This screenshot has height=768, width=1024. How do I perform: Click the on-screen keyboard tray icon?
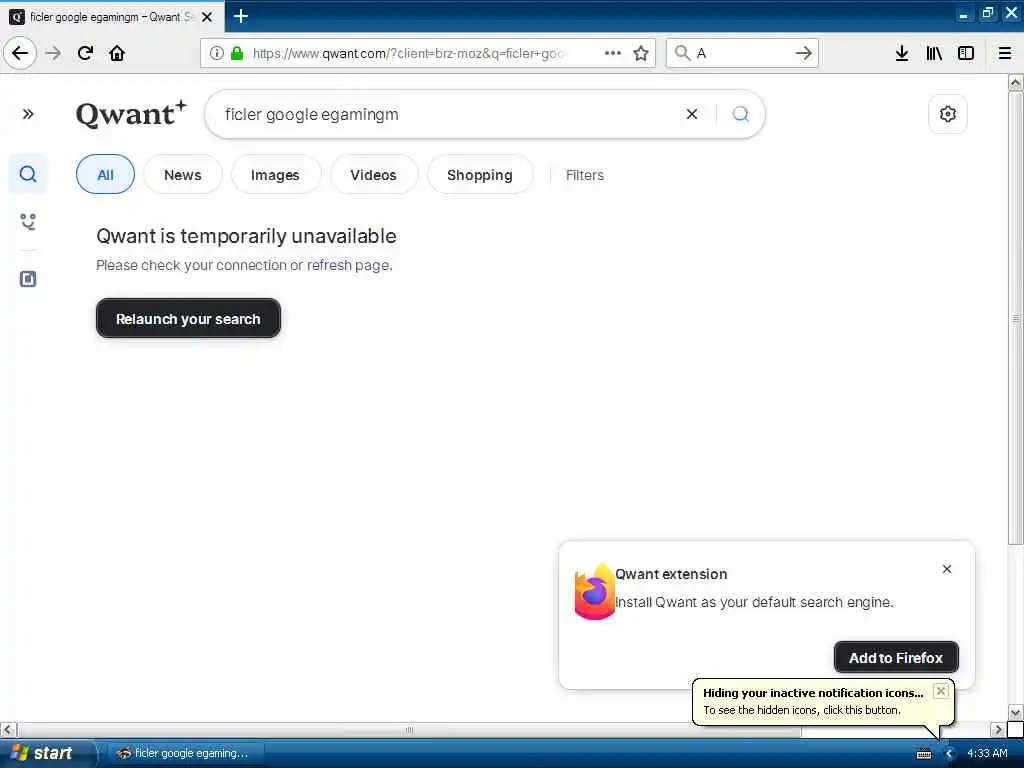pos(924,754)
